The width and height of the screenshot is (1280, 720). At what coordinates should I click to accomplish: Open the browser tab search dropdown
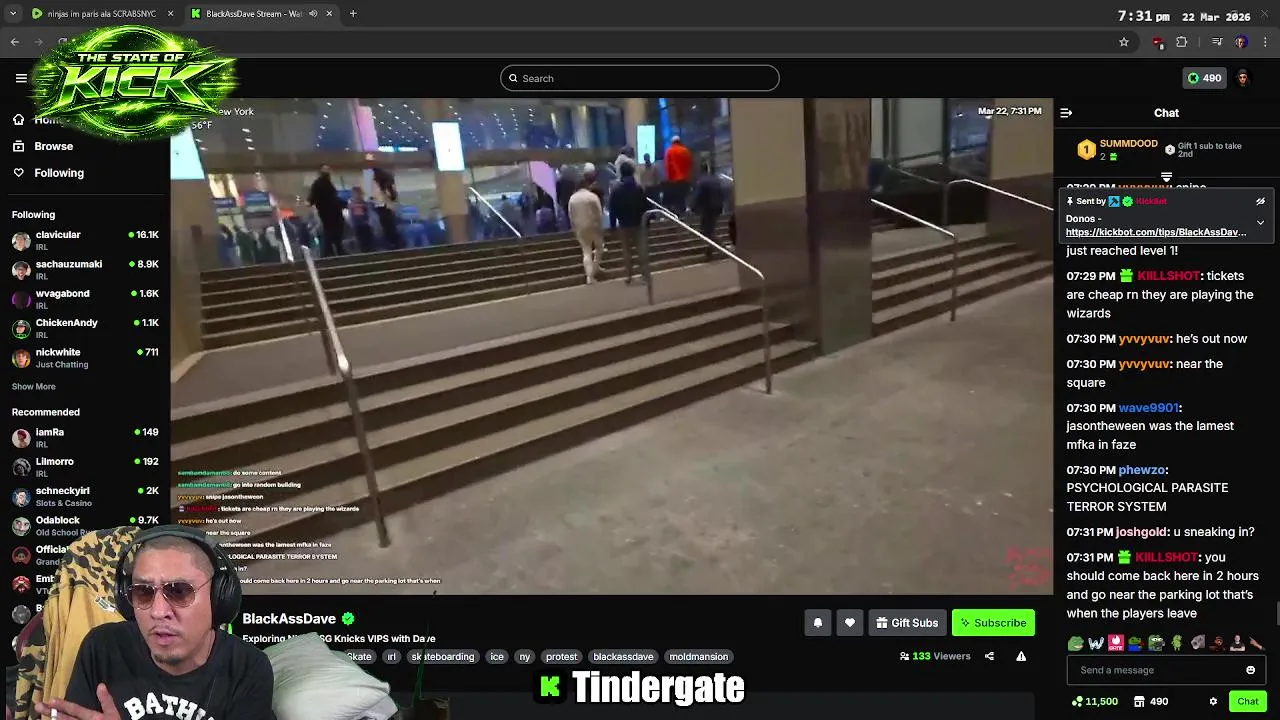point(12,14)
